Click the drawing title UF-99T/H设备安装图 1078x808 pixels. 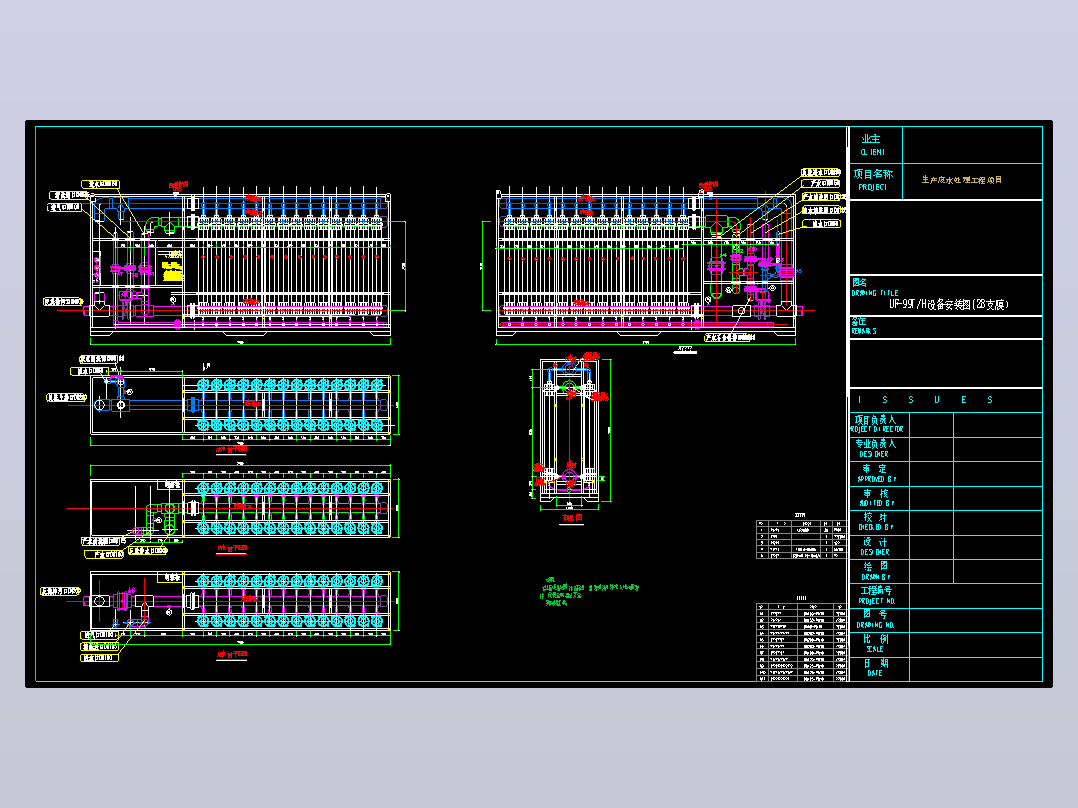pos(949,305)
